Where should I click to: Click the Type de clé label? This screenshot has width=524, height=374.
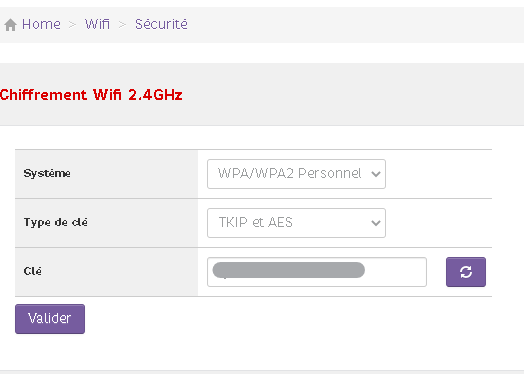[55, 222]
